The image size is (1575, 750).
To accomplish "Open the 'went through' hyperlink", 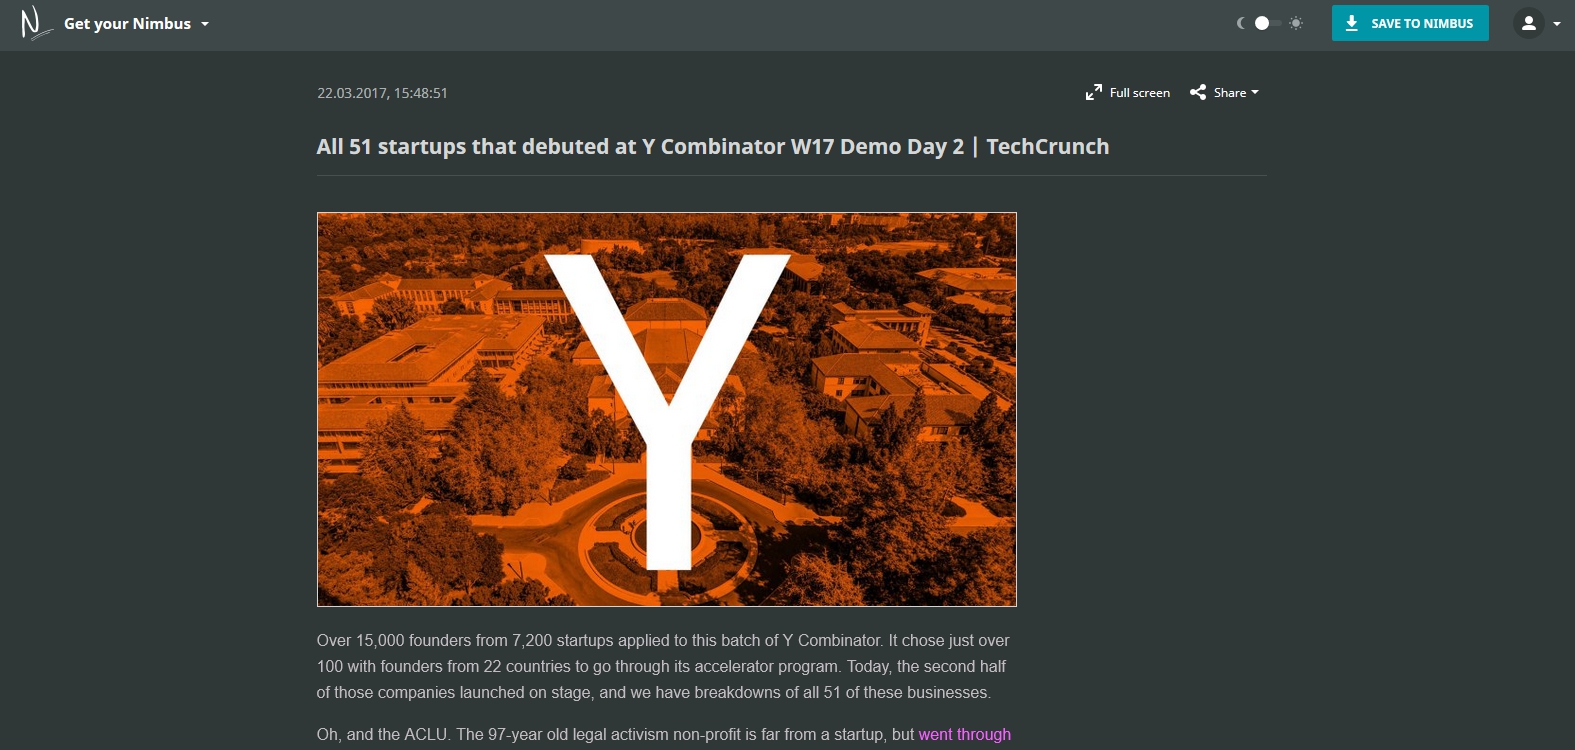I will pos(964,734).
